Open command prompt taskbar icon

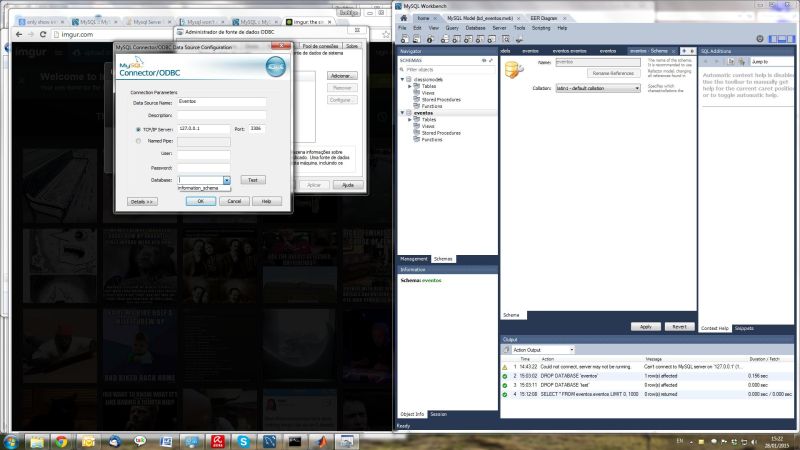click(x=295, y=441)
